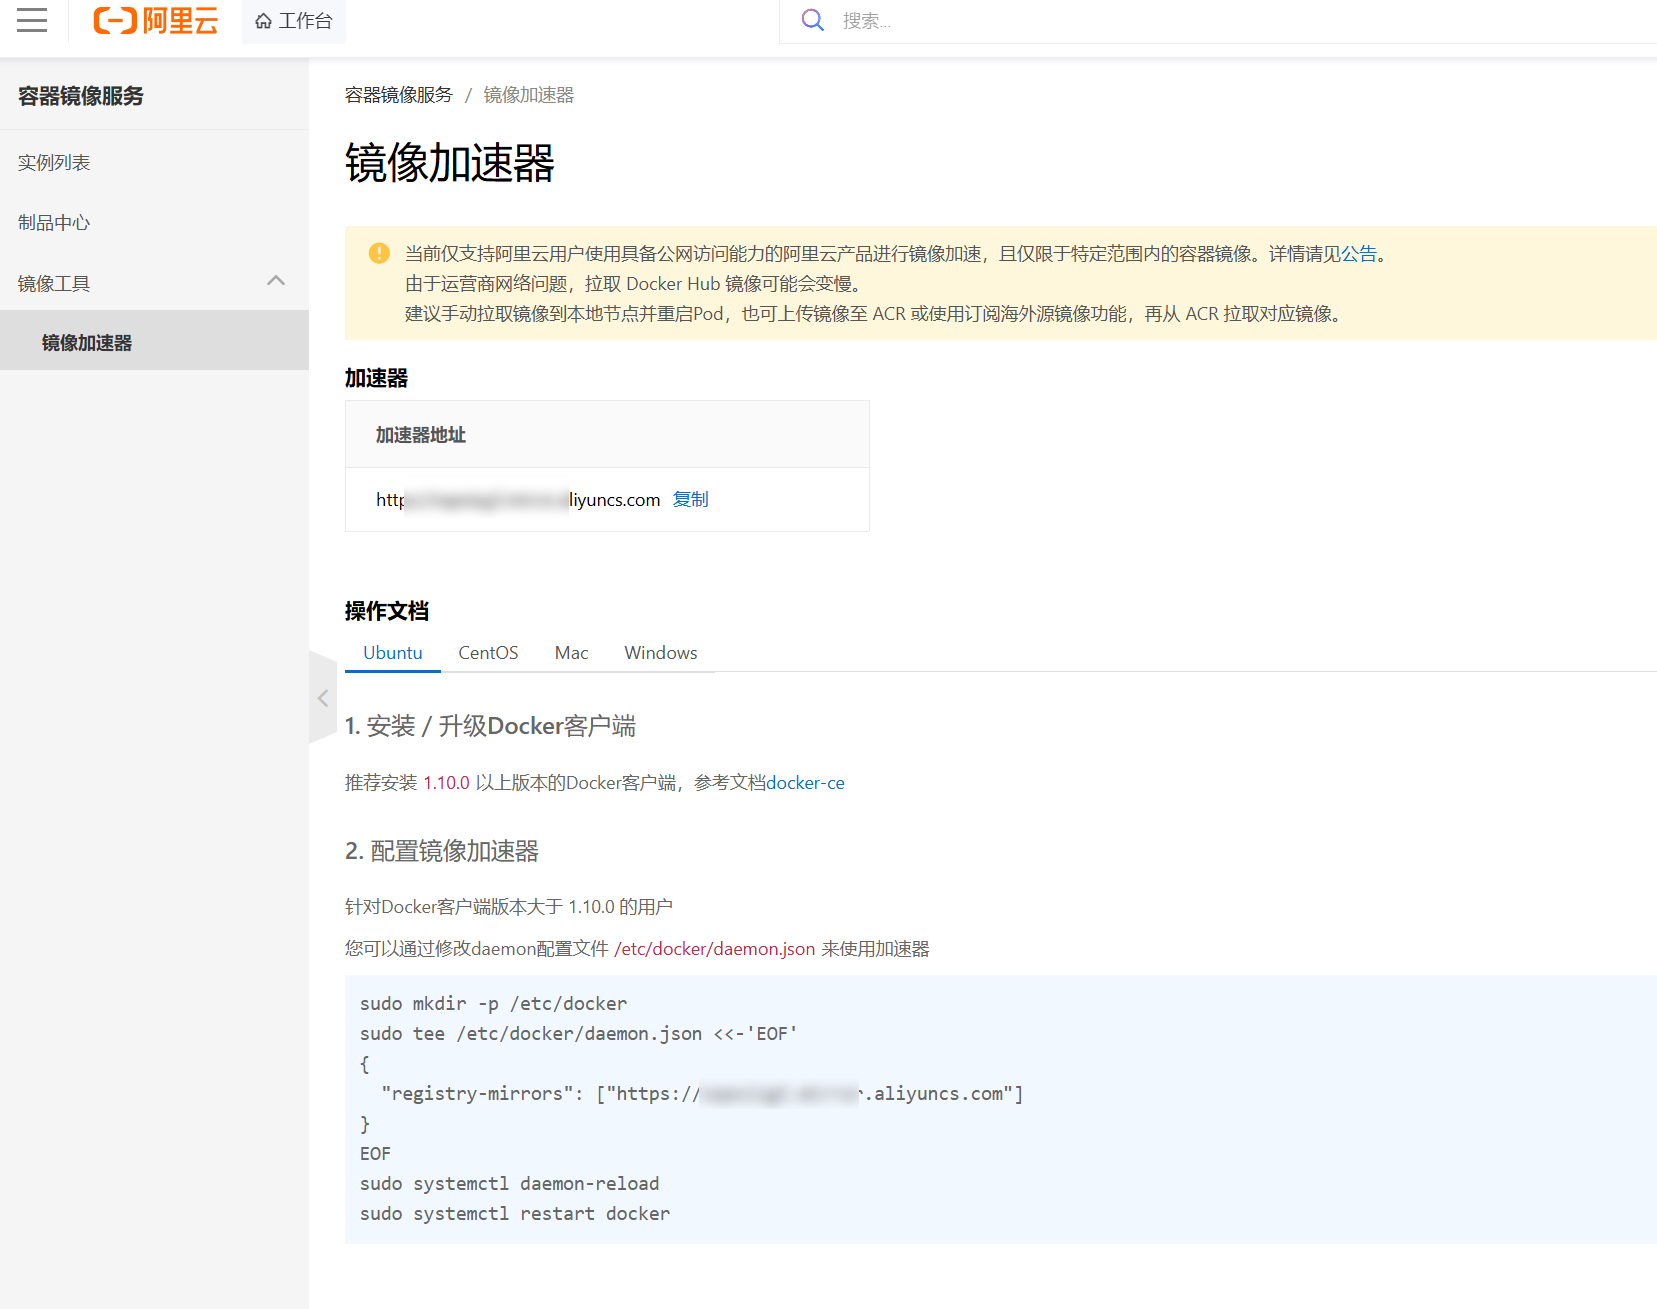Image resolution: width=1657 pixels, height=1309 pixels.
Task: Open the 公告 announcement link
Action: tap(1358, 254)
